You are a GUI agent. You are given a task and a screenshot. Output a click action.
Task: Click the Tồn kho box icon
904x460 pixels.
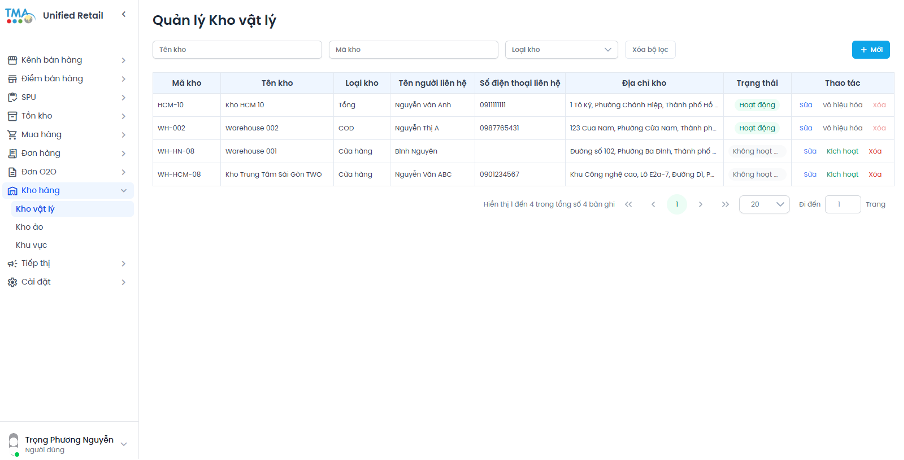click(x=13, y=116)
